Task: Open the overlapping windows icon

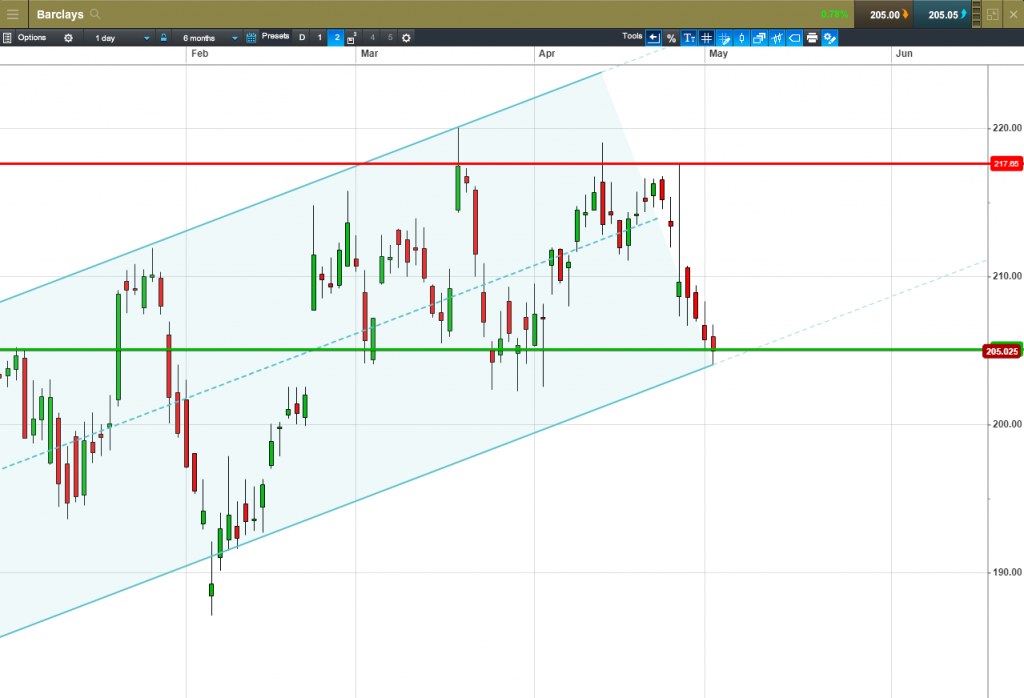Action: point(759,38)
